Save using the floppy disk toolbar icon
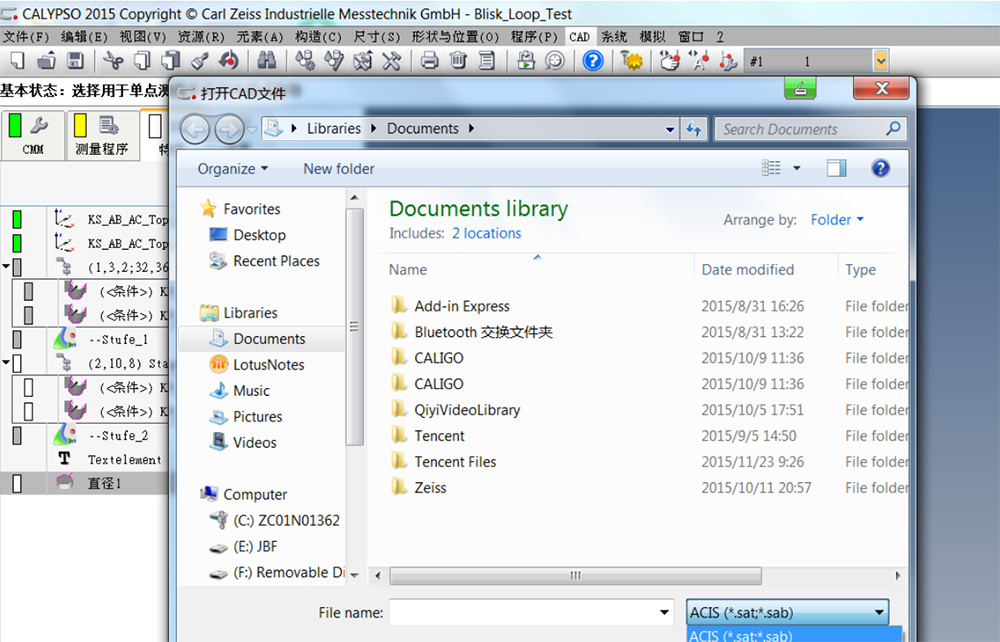This screenshot has height=642, width=1000. pyautogui.click(x=75, y=61)
